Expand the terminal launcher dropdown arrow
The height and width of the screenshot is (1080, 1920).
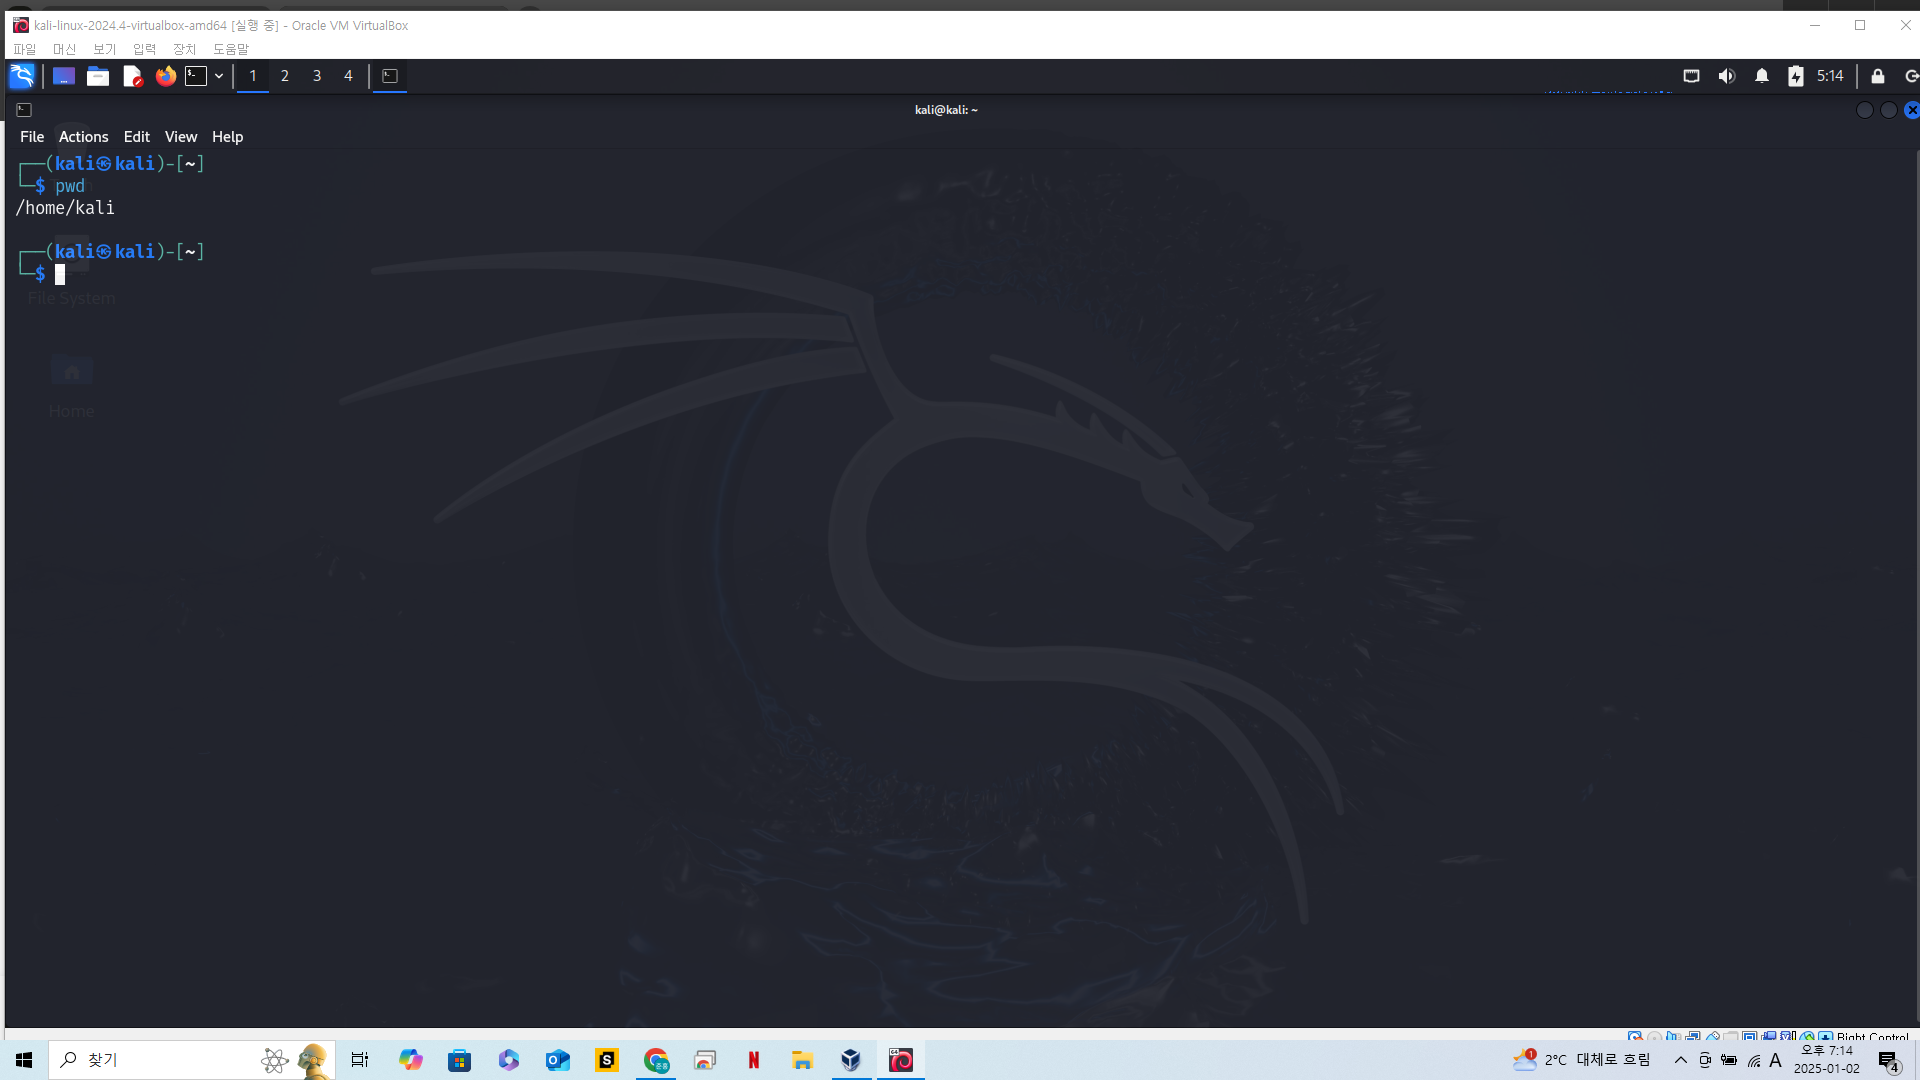[219, 76]
